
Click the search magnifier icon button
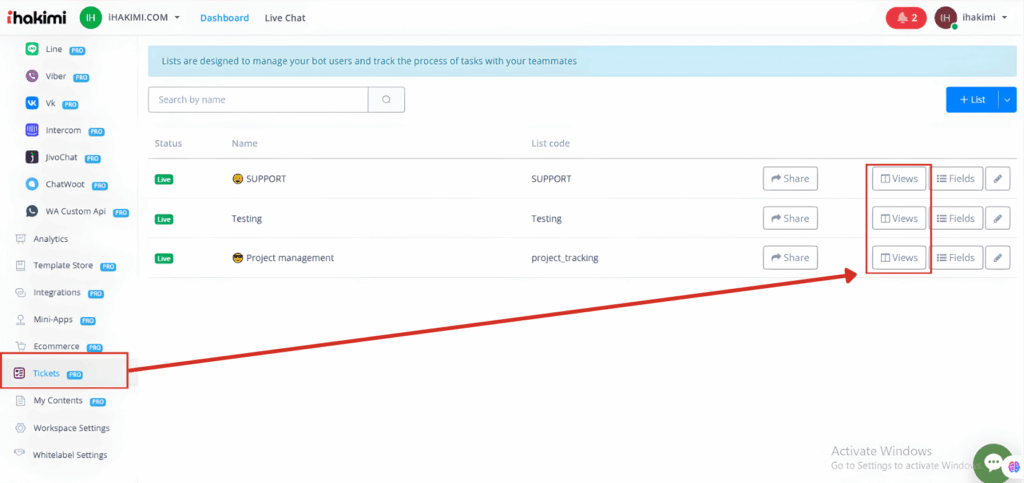pos(386,99)
